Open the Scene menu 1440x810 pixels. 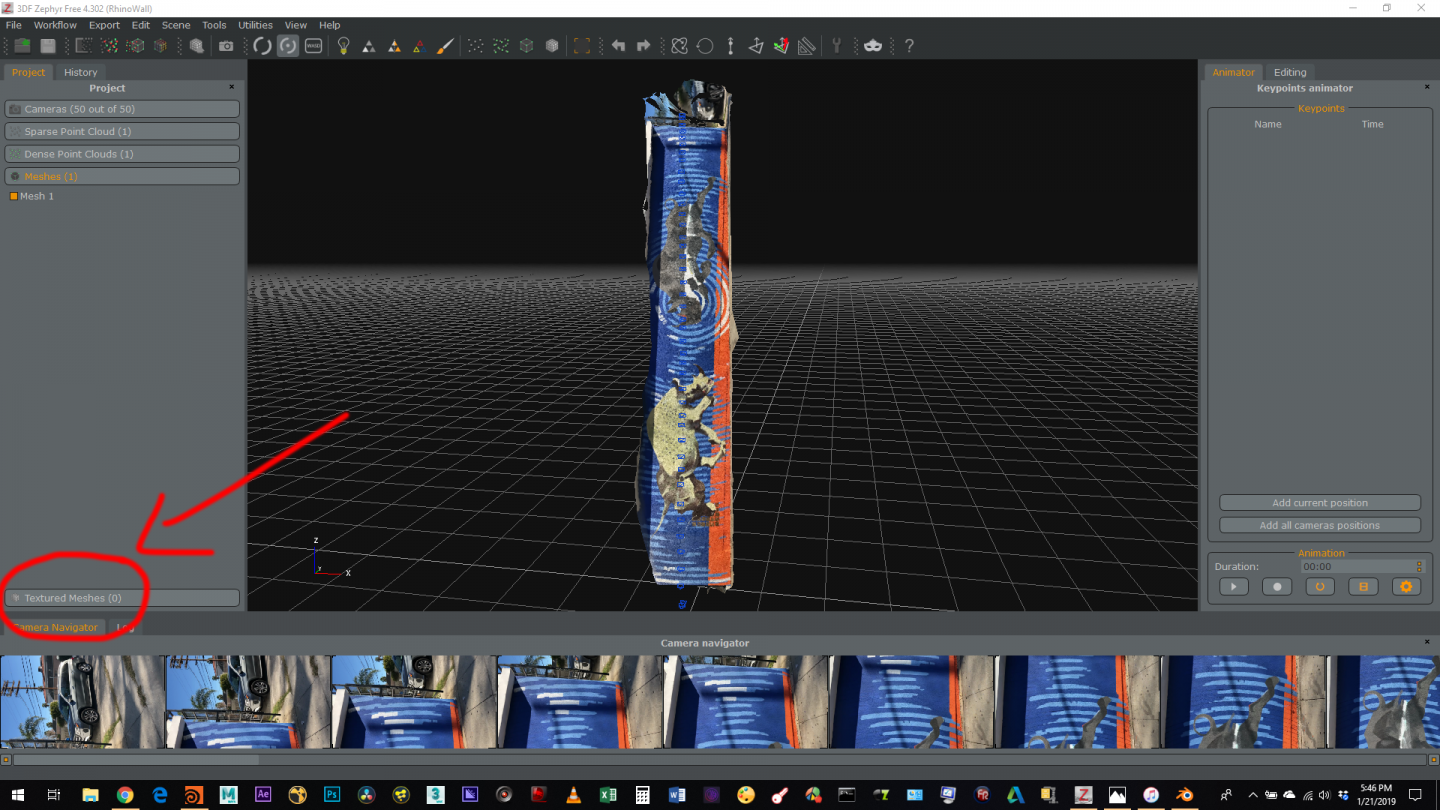pos(176,25)
